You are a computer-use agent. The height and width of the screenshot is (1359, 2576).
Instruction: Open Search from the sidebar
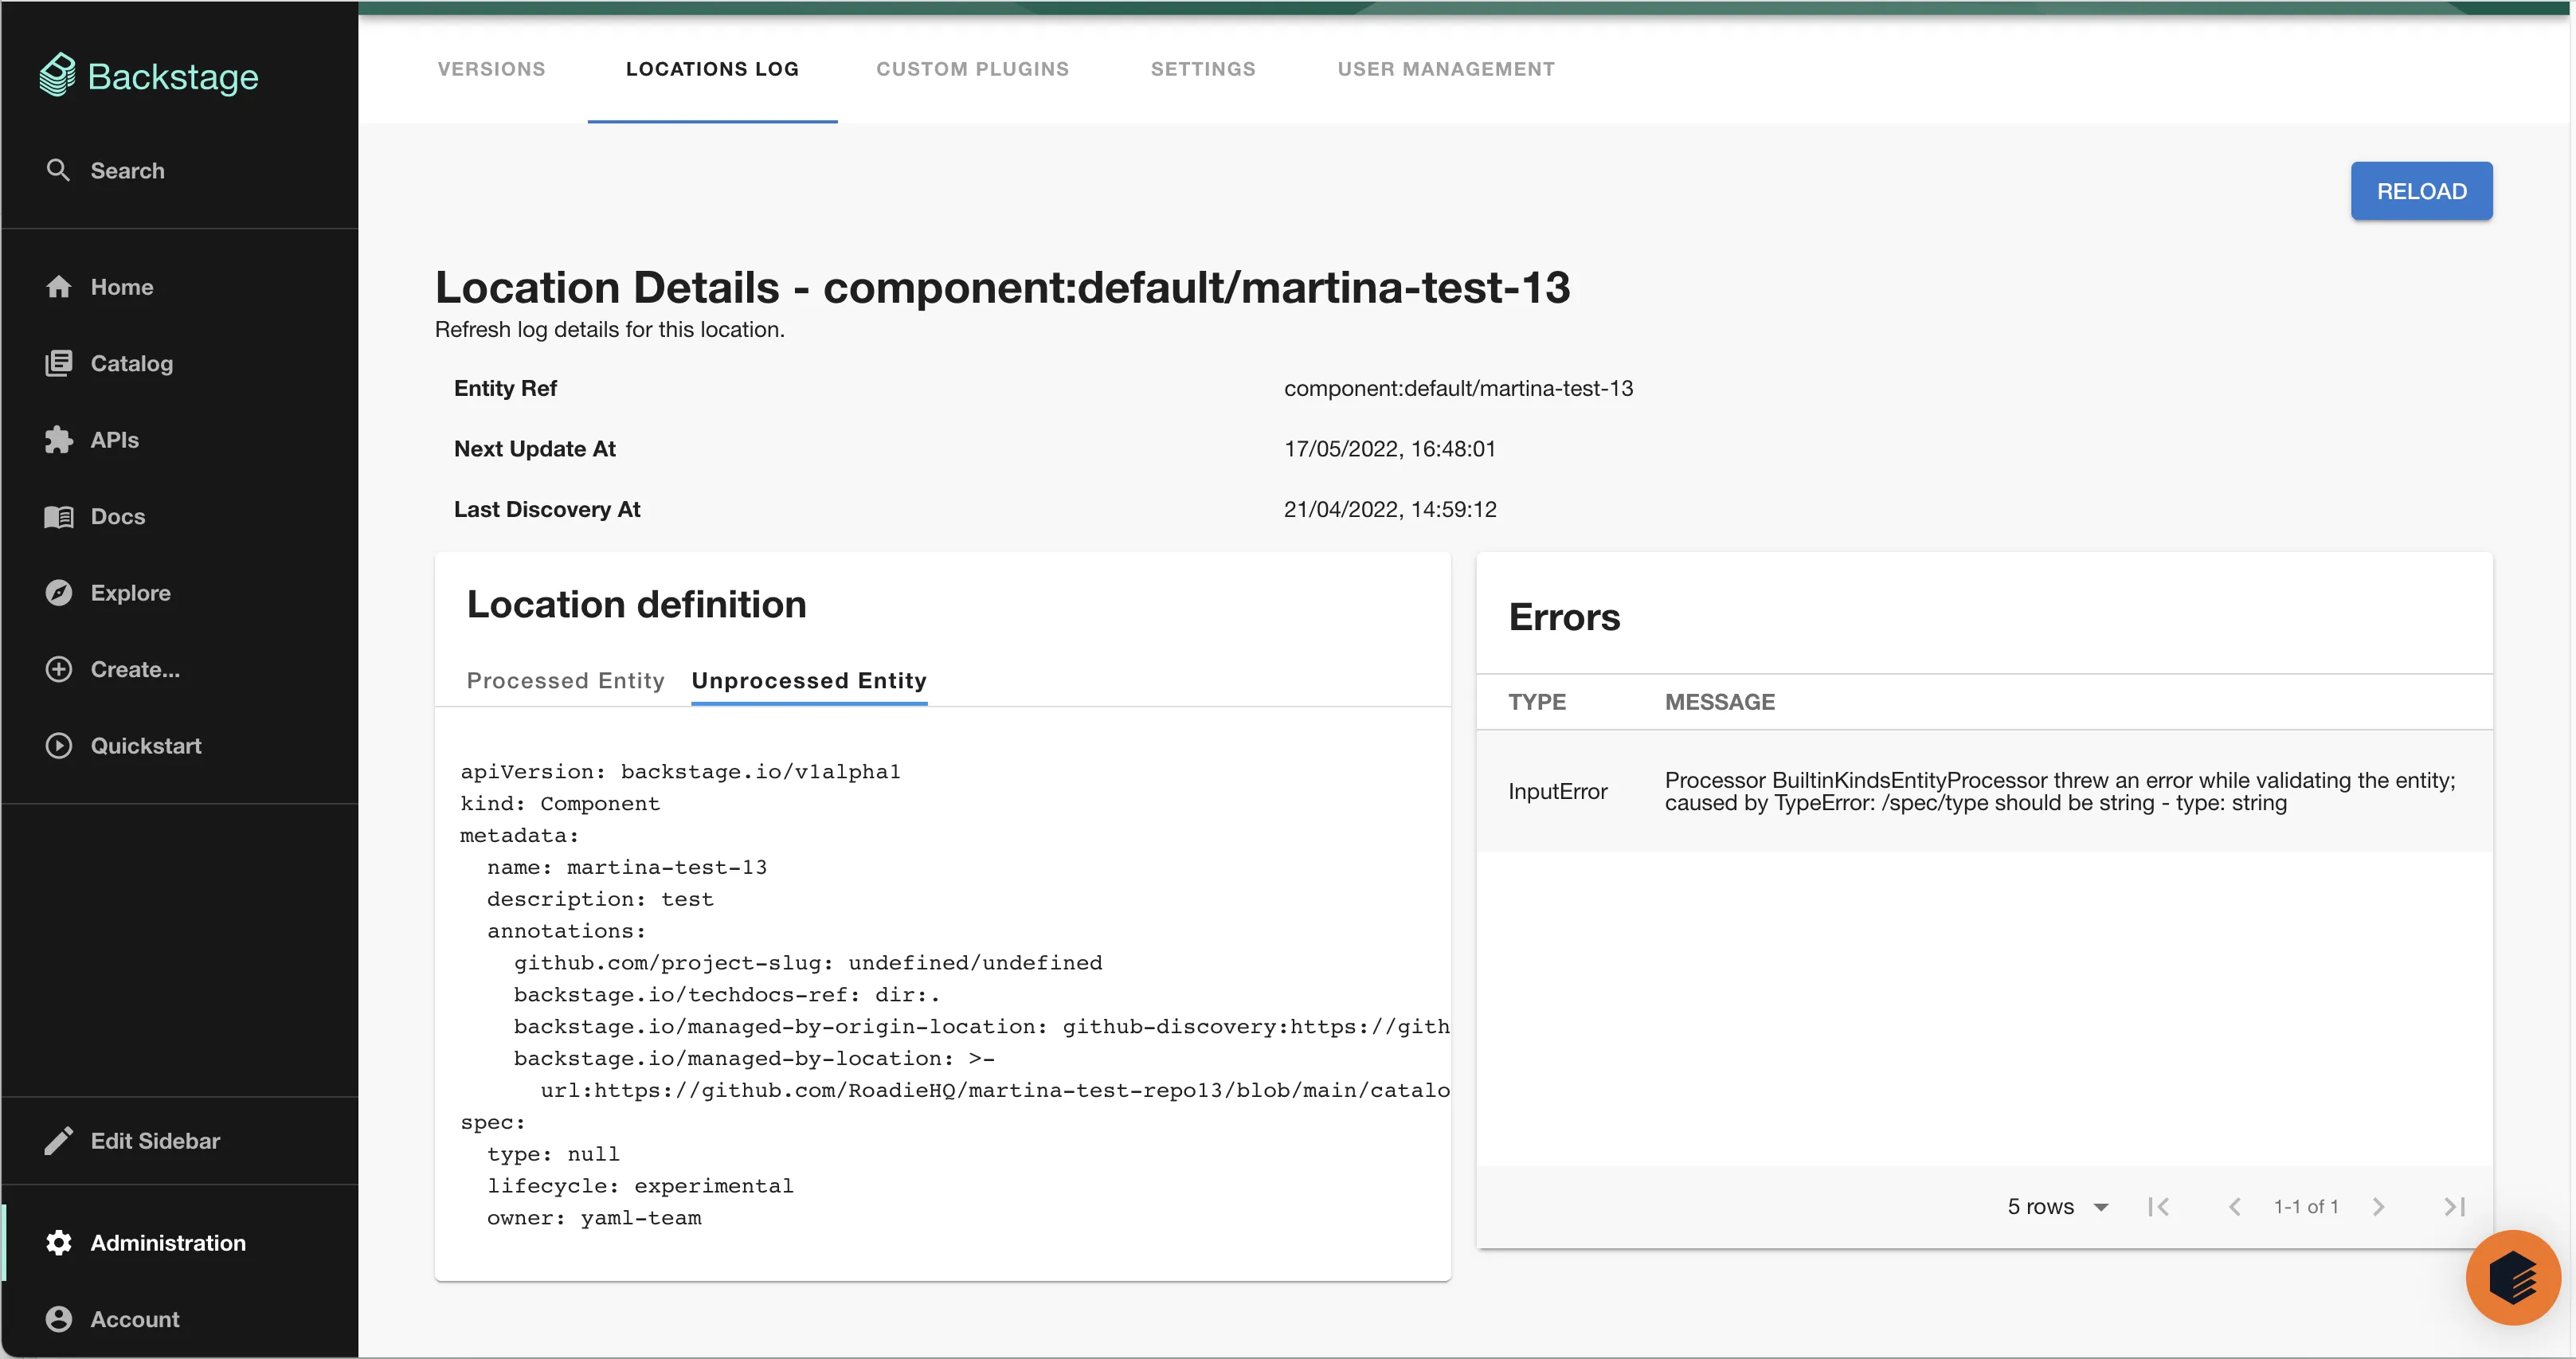tap(59, 170)
